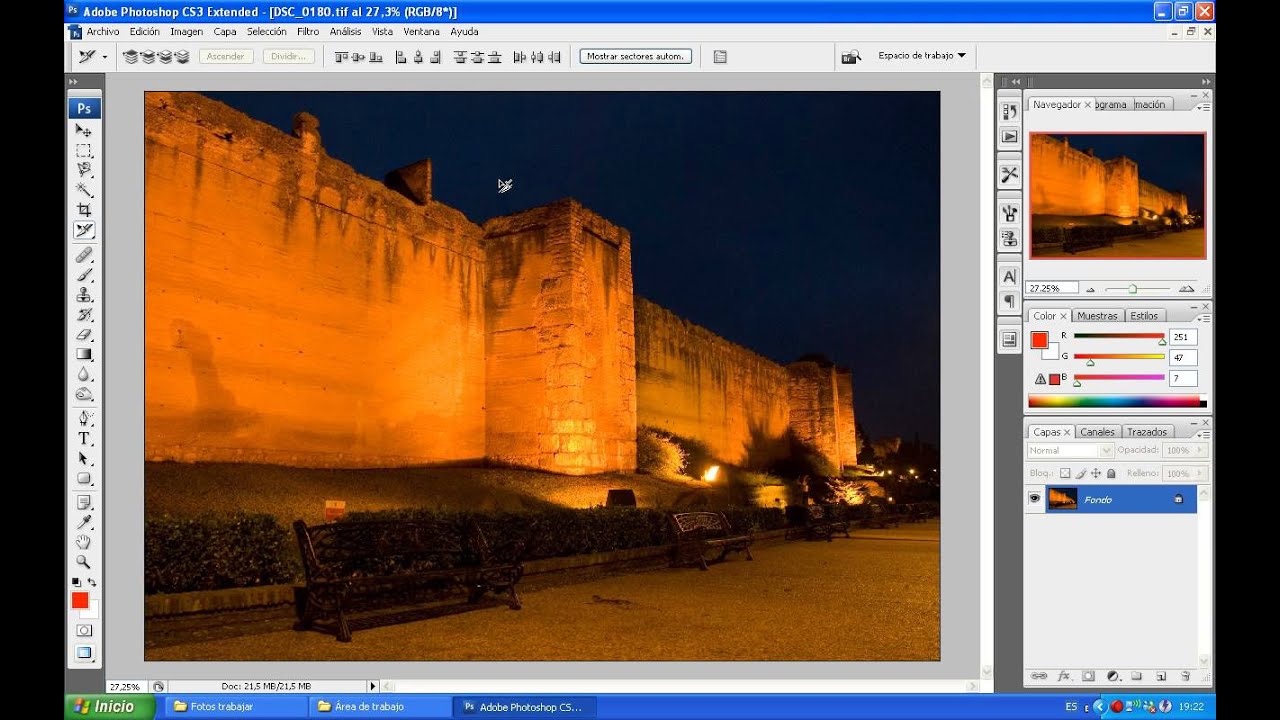Image resolution: width=1280 pixels, height=720 pixels.
Task: Select the Clone Stamp tool
Action: coord(84,295)
